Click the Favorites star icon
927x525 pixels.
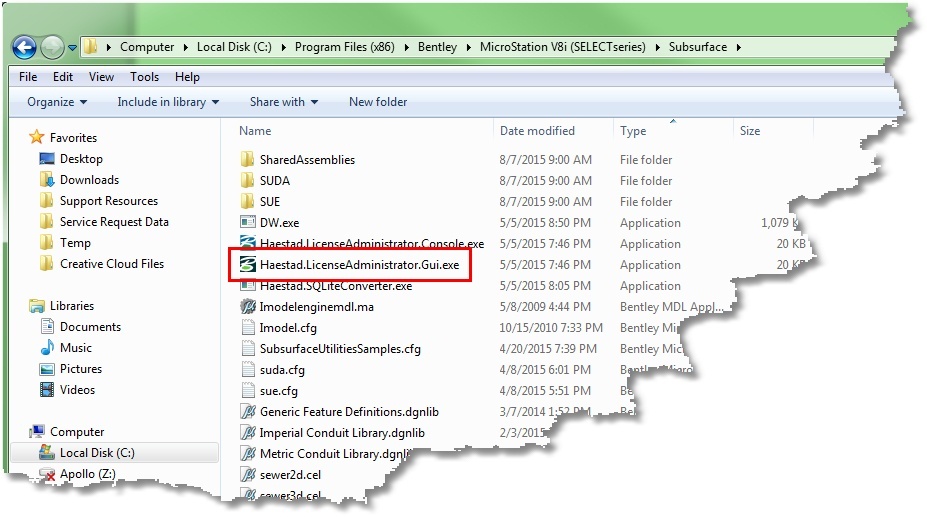click(x=37, y=137)
